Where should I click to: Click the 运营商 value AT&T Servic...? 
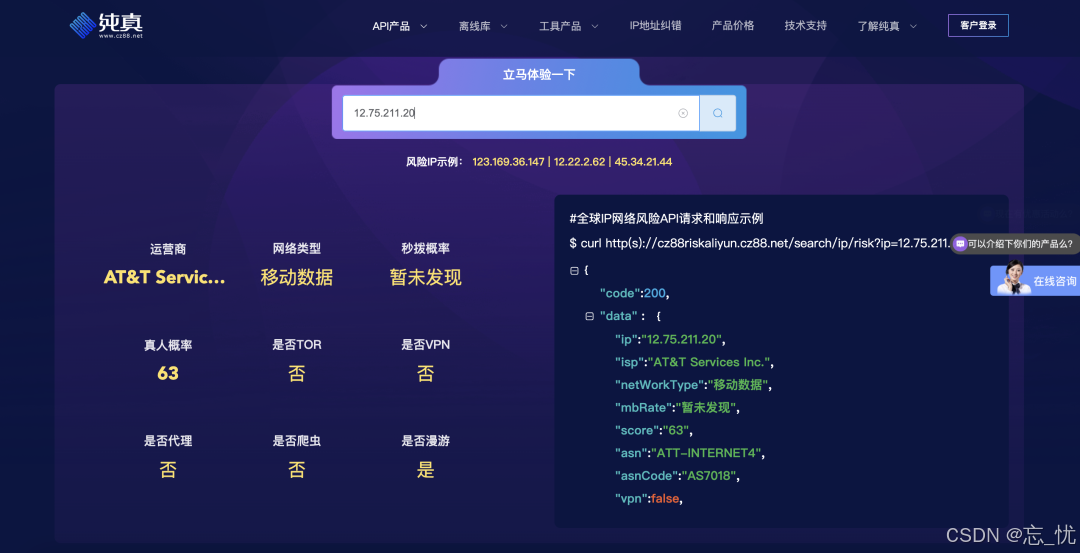[165, 277]
